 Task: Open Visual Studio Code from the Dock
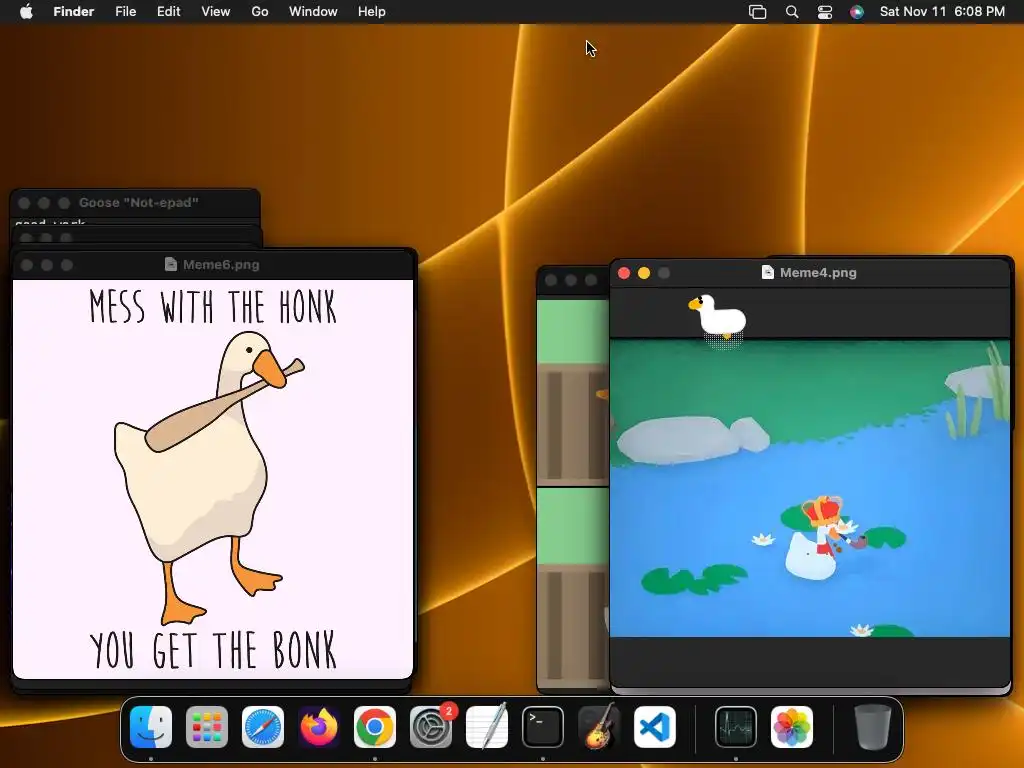point(655,727)
